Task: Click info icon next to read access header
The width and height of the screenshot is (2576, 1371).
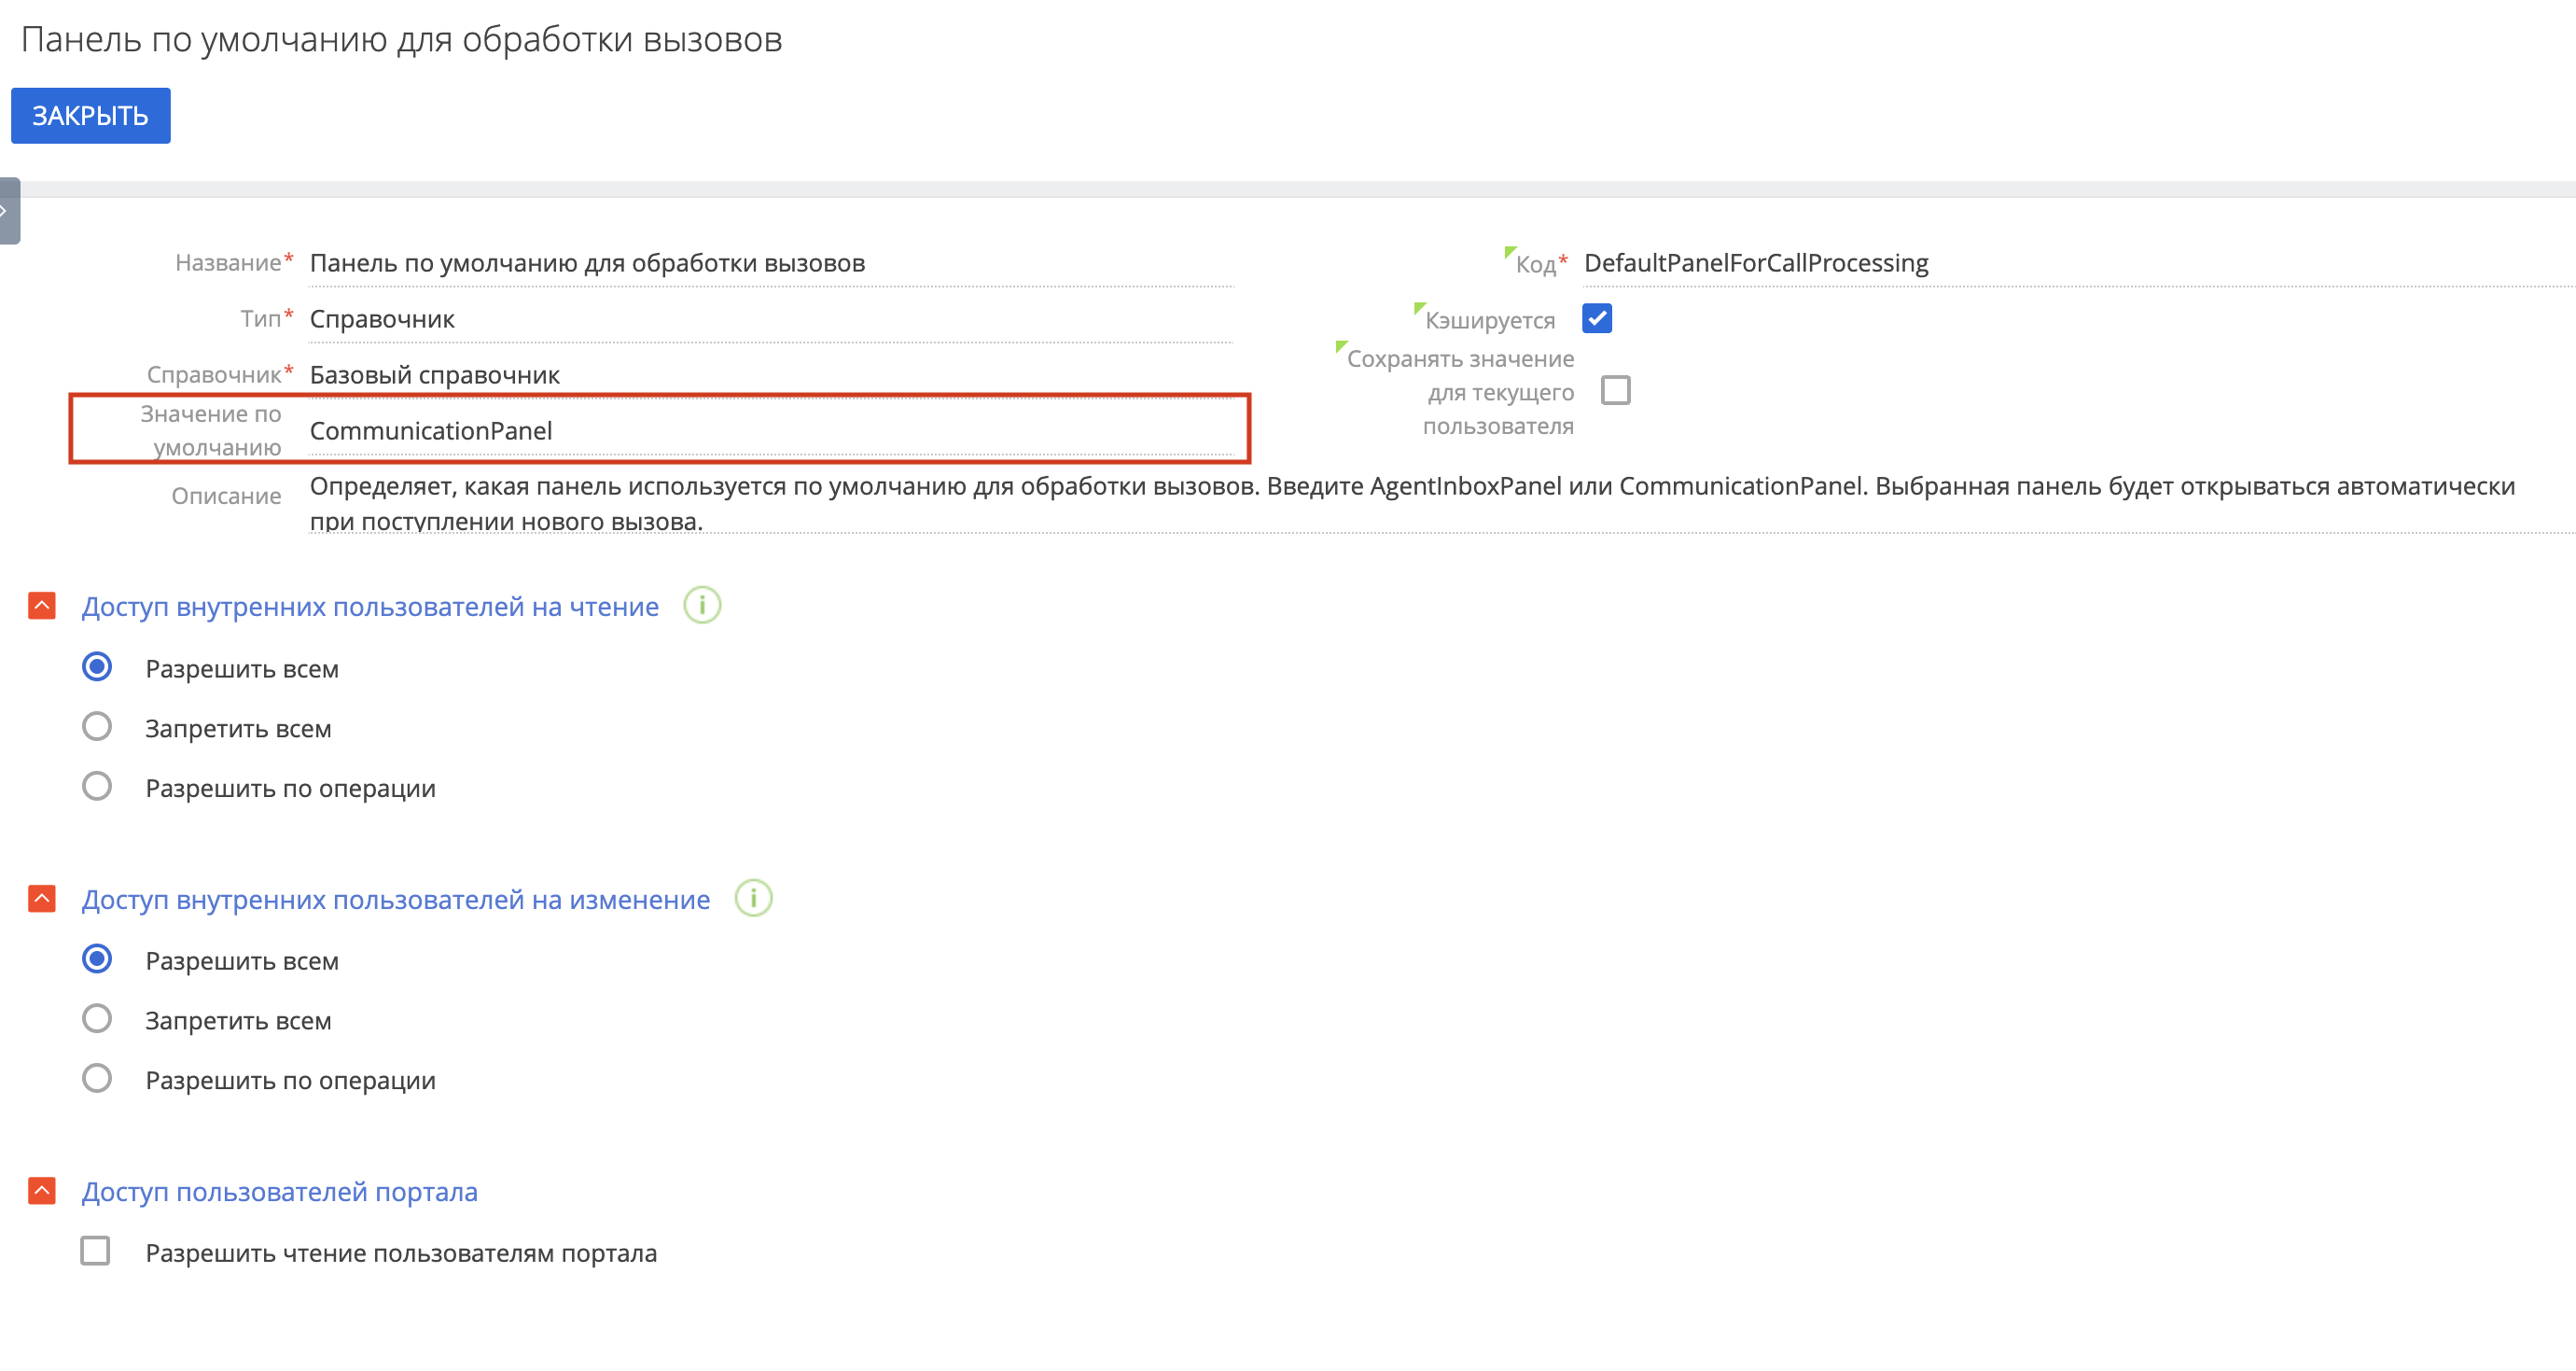Action: click(x=702, y=605)
